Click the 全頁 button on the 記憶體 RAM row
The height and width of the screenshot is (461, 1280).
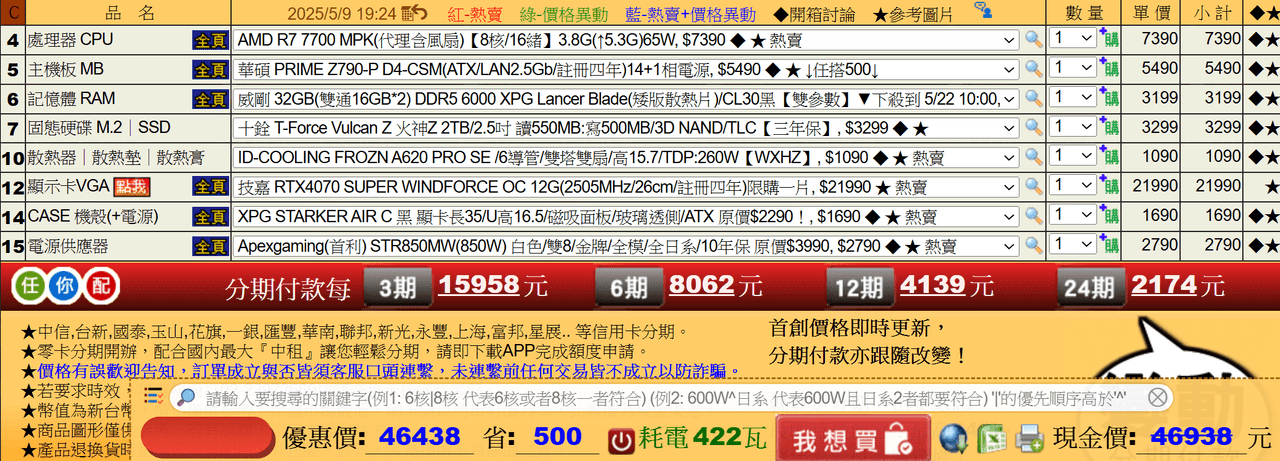tap(210, 99)
